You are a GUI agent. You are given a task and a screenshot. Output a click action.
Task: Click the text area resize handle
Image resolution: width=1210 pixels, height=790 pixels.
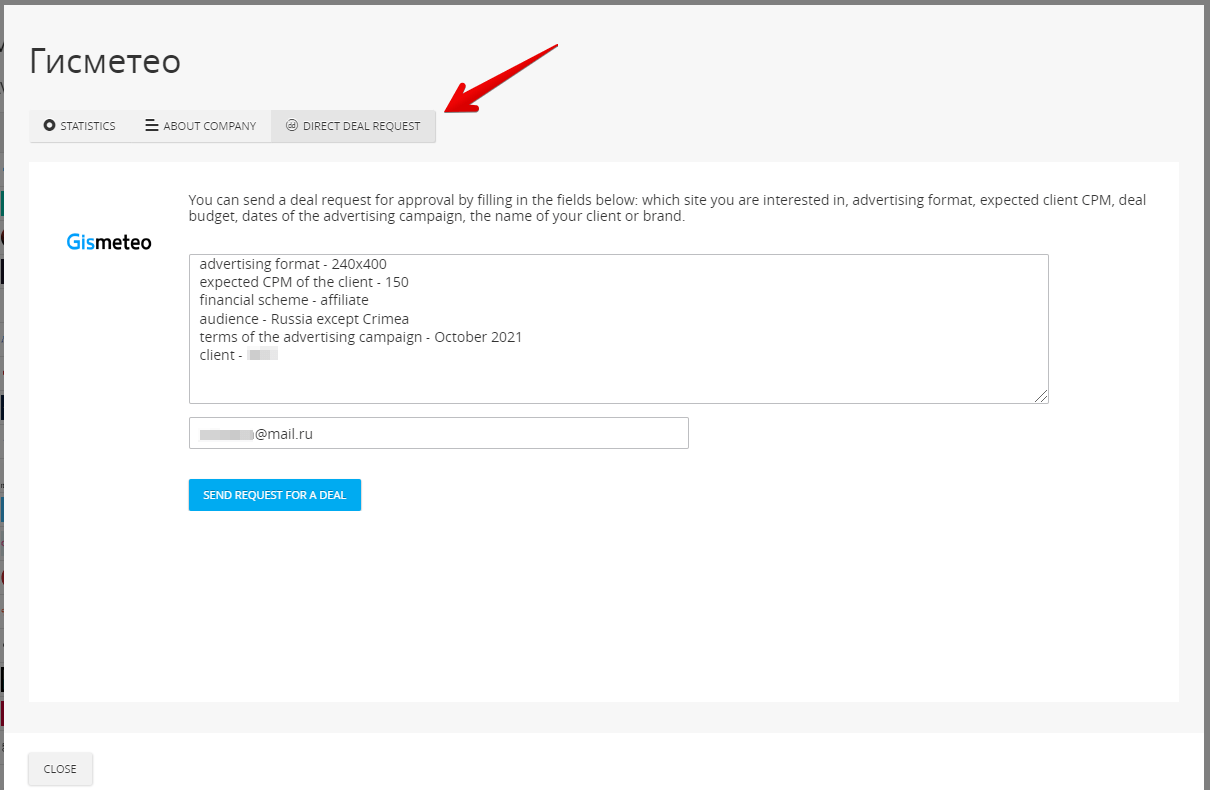[1041, 396]
